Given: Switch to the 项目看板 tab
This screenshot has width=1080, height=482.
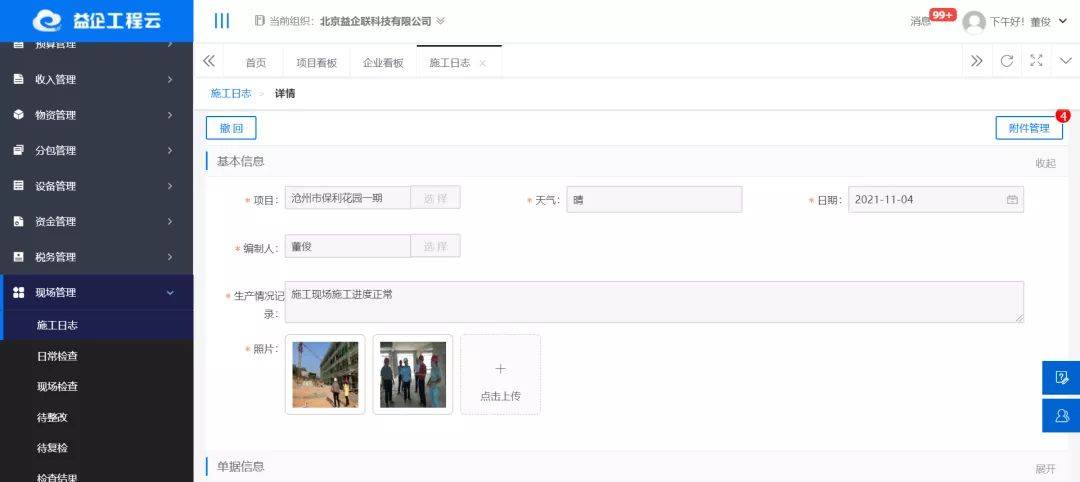Looking at the screenshot, I should point(316,62).
